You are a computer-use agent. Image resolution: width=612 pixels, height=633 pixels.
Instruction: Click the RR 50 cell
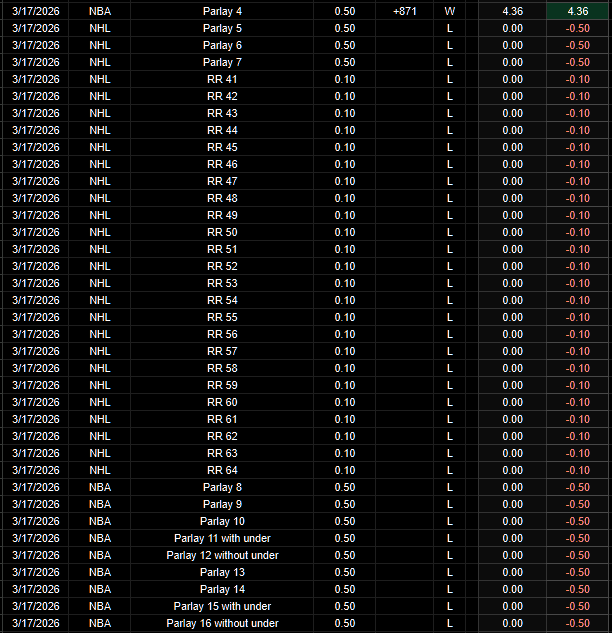(222, 232)
